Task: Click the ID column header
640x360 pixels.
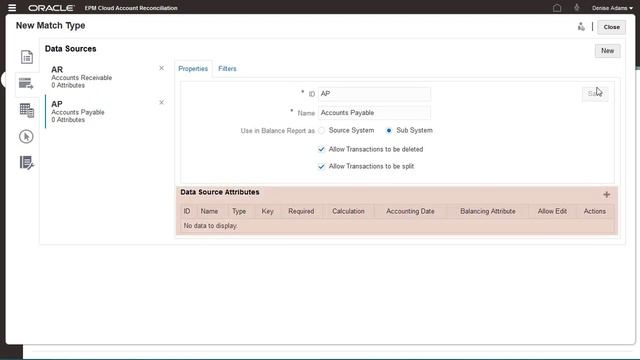Action: click(187, 211)
